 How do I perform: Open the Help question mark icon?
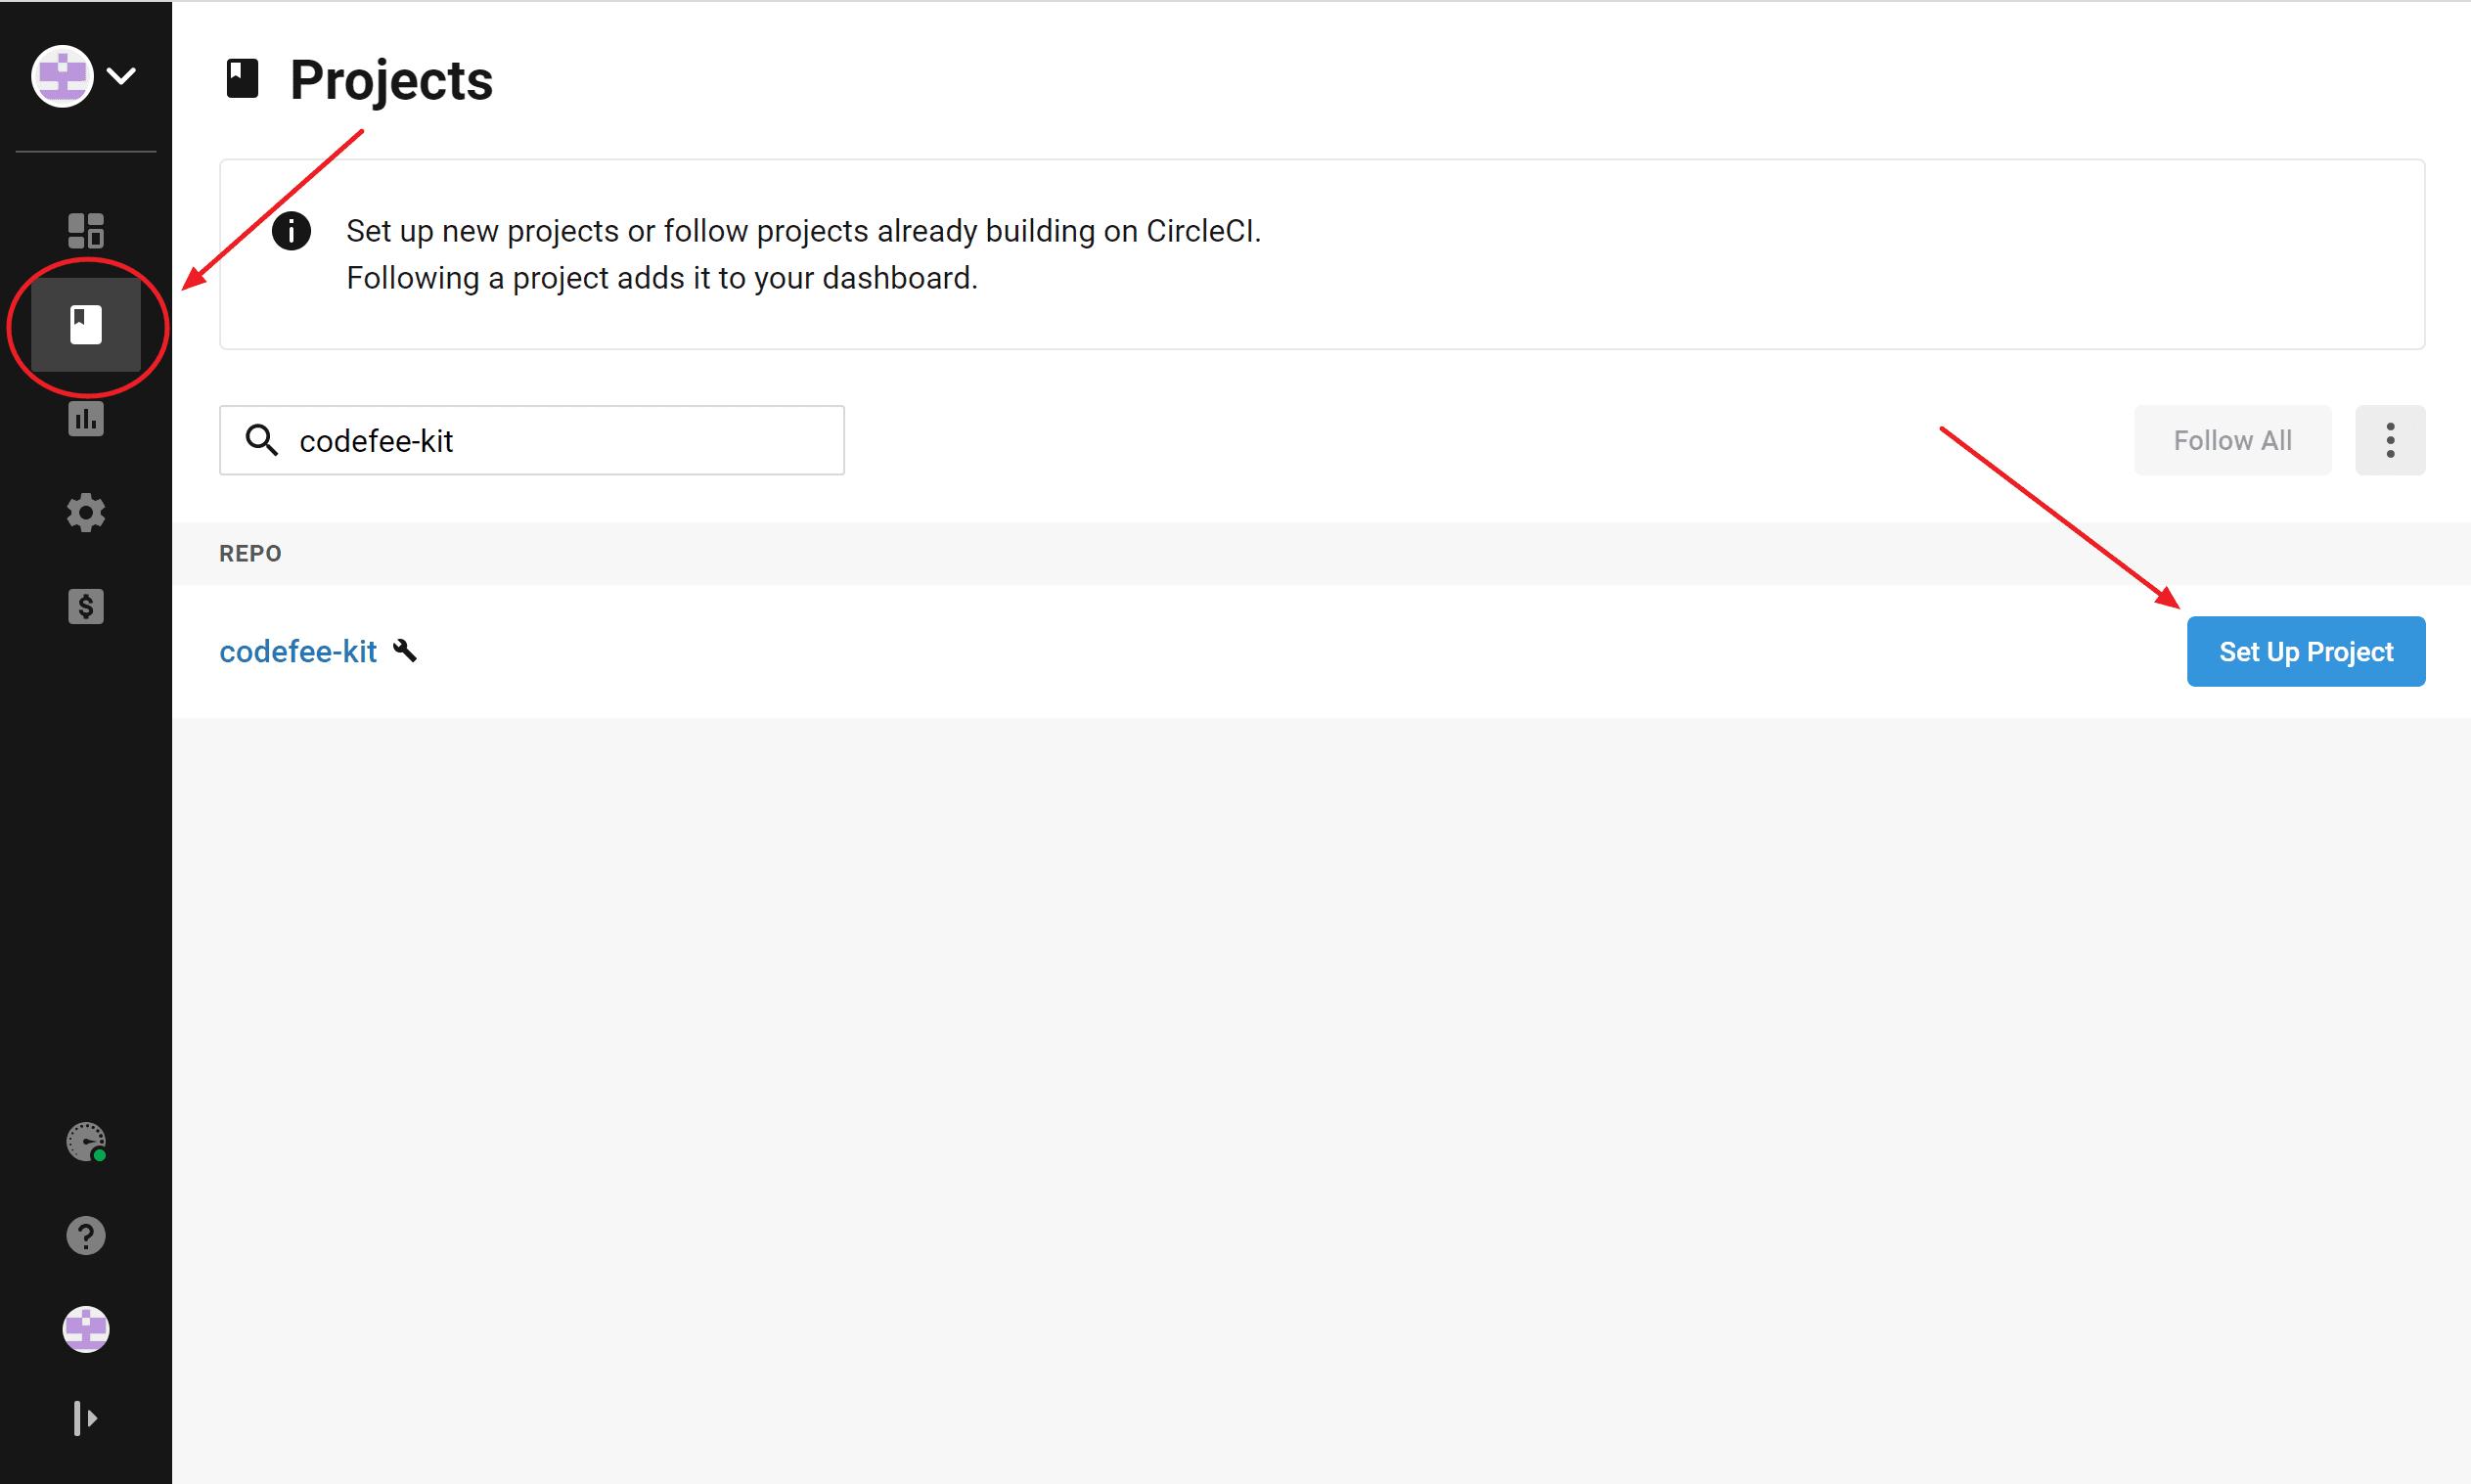86,1236
